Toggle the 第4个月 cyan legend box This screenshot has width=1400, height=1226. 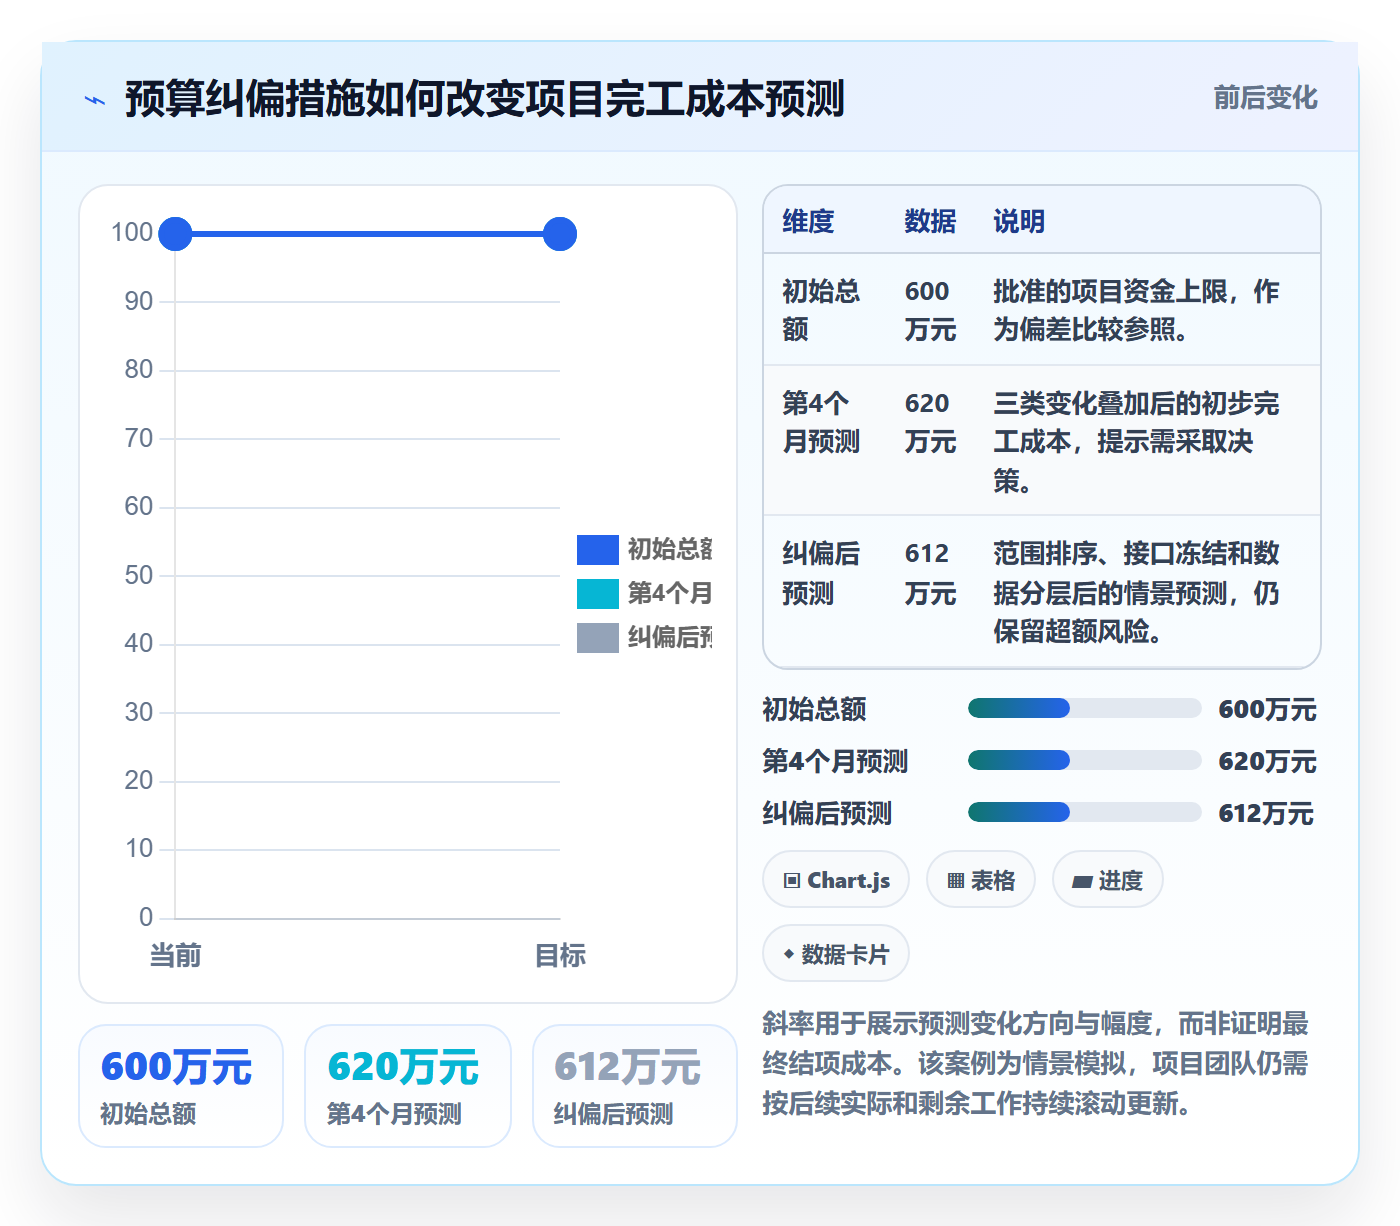[x=598, y=594]
